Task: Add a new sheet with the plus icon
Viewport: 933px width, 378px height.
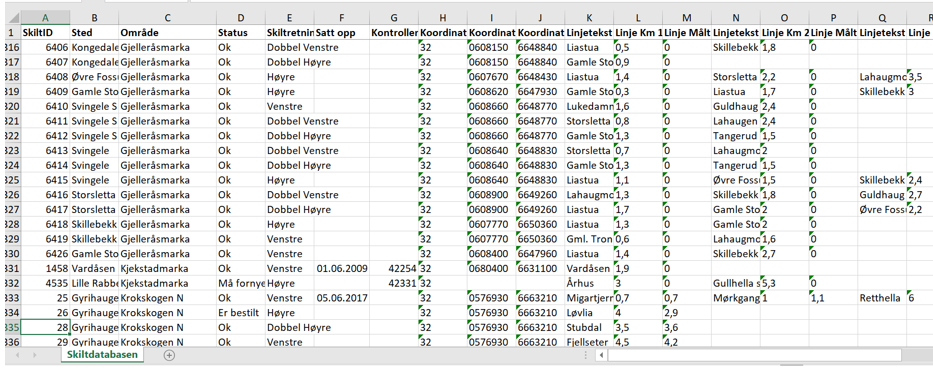Action: pyautogui.click(x=169, y=355)
